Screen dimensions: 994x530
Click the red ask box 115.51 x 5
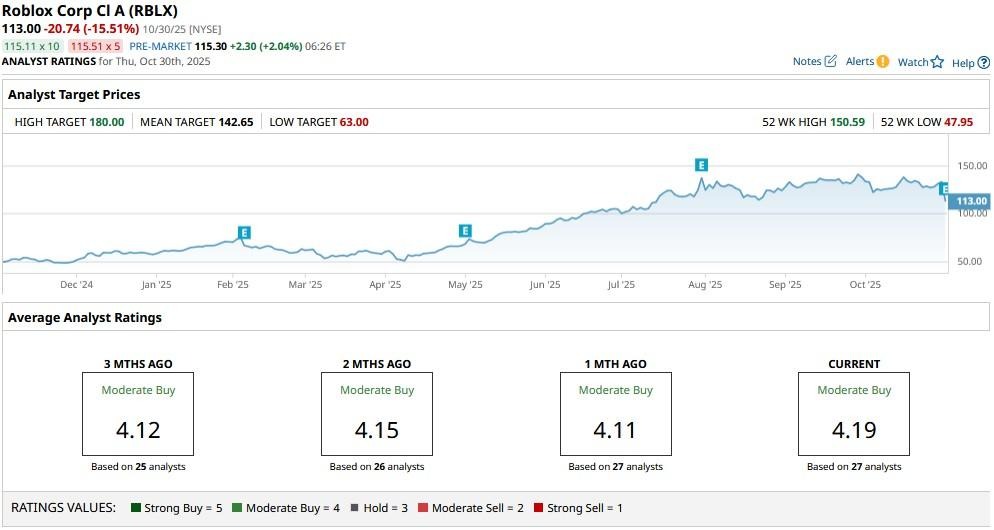pyautogui.click(x=96, y=46)
